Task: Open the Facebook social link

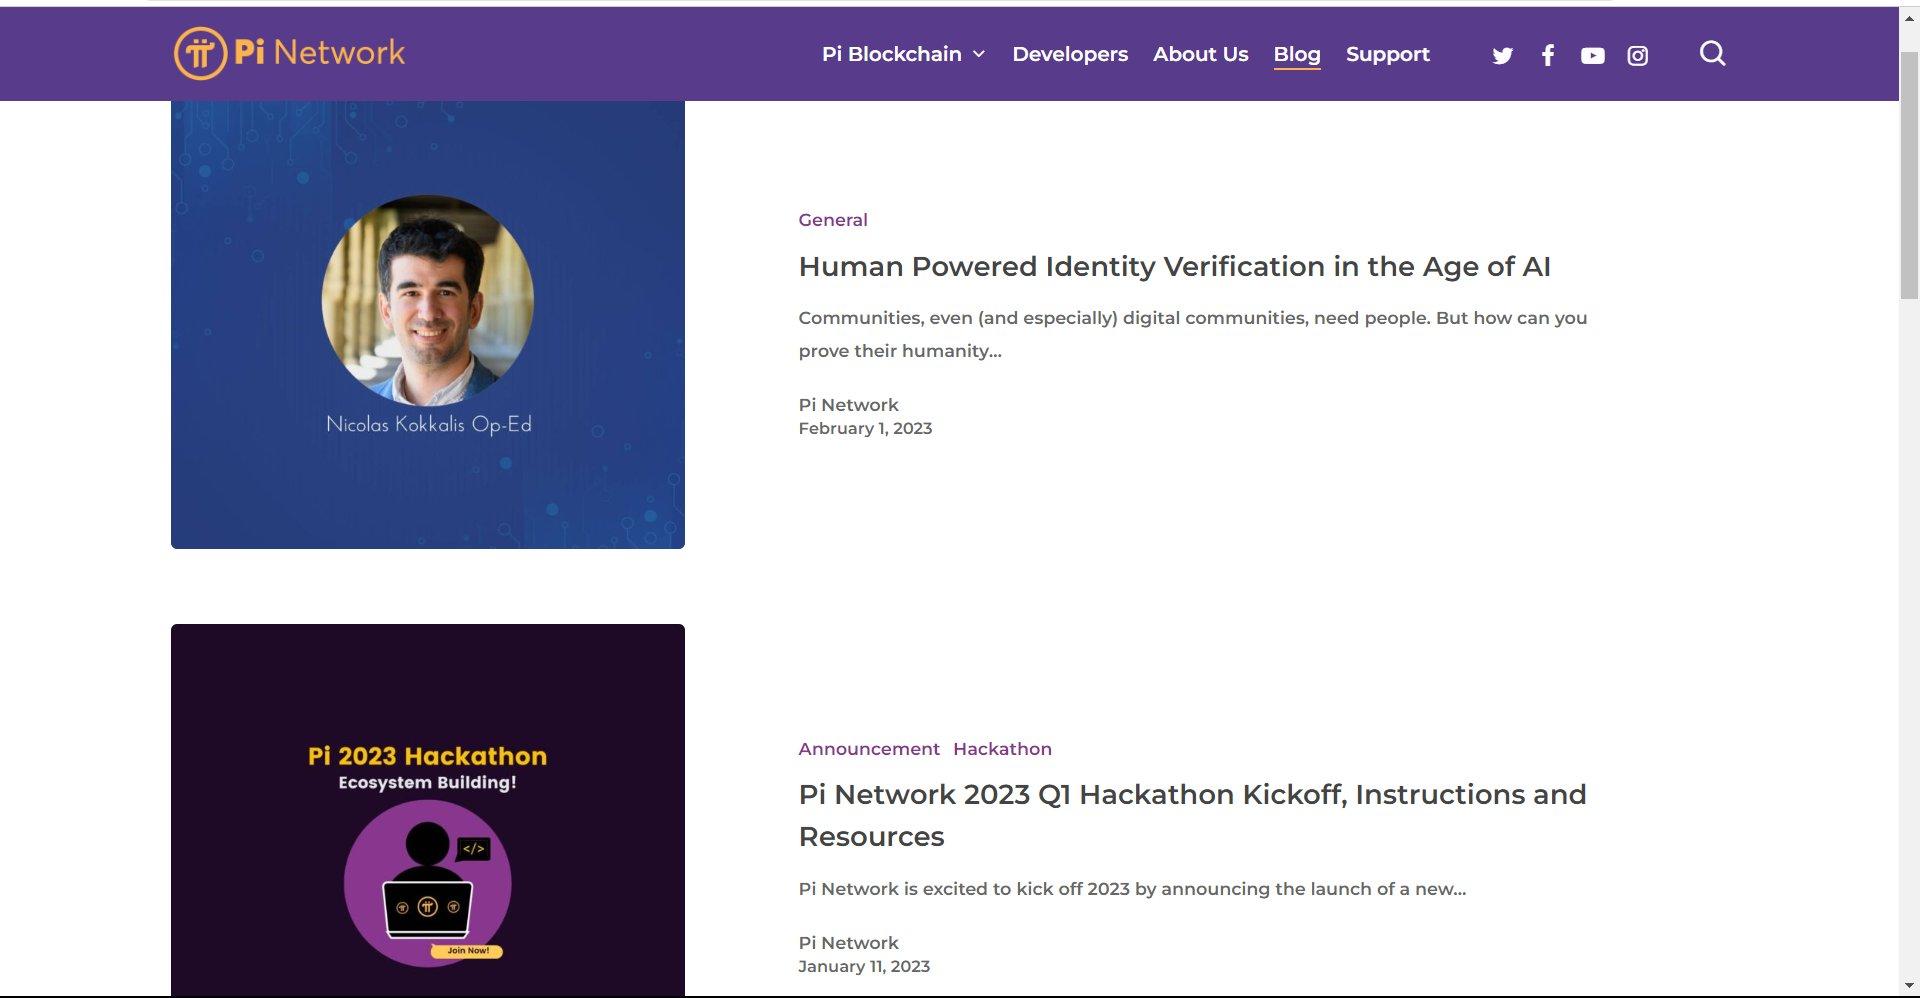Action: (x=1547, y=56)
